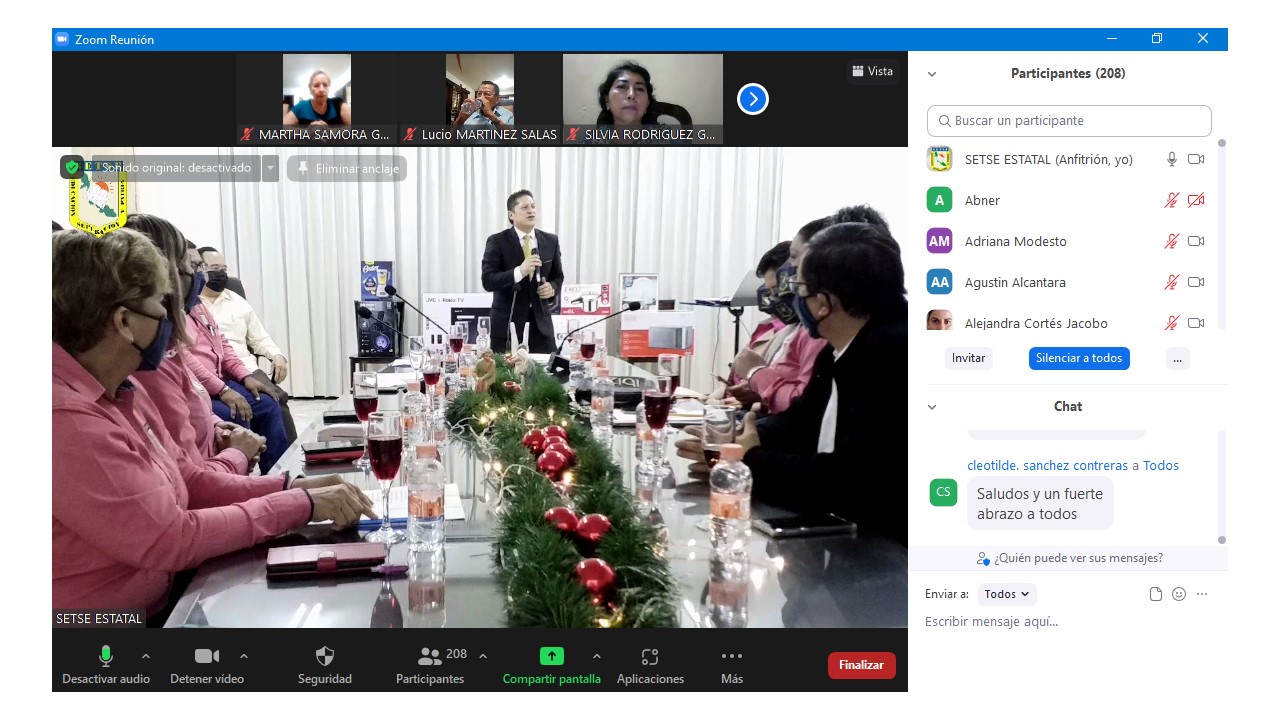Image resolution: width=1280 pixels, height=720 pixels.
Task: Remove pin with Eliminar anclaje
Action: coord(347,168)
